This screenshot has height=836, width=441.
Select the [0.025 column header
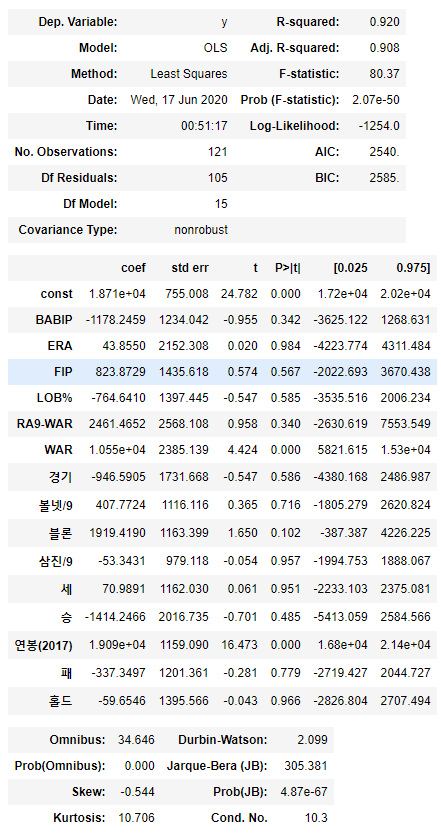[350, 268]
